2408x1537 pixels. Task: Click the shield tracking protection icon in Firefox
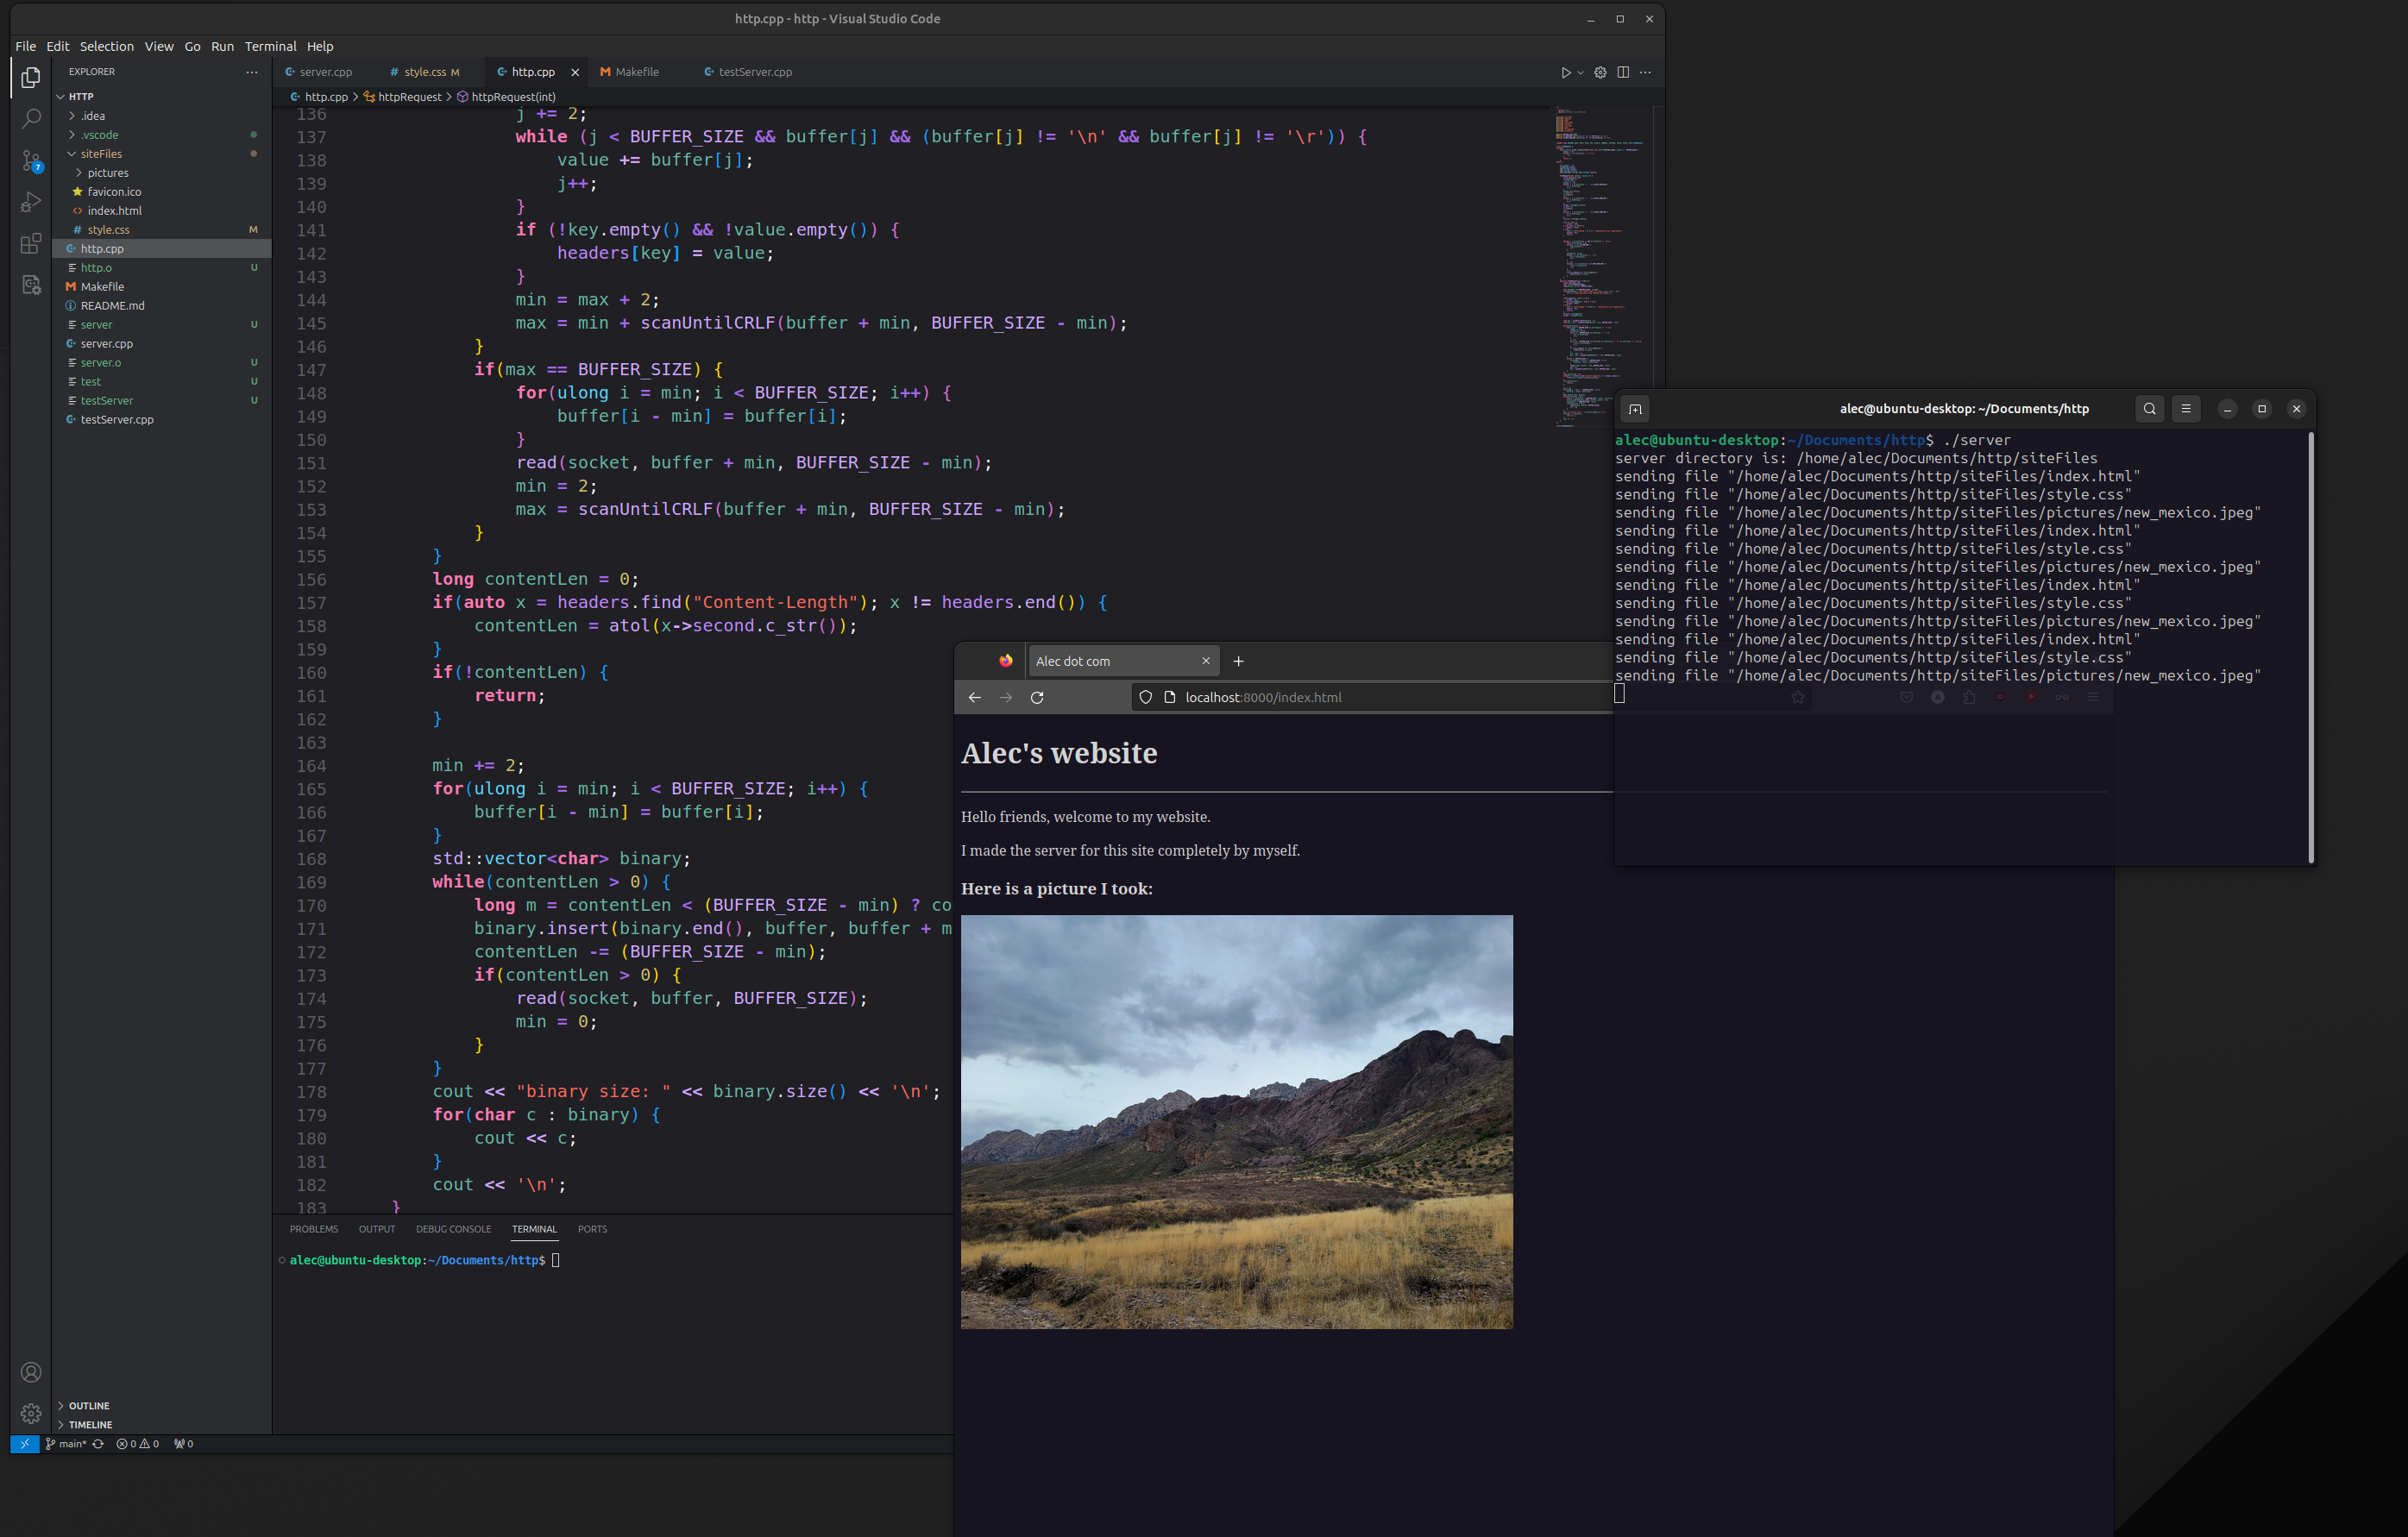click(x=1146, y=698)
